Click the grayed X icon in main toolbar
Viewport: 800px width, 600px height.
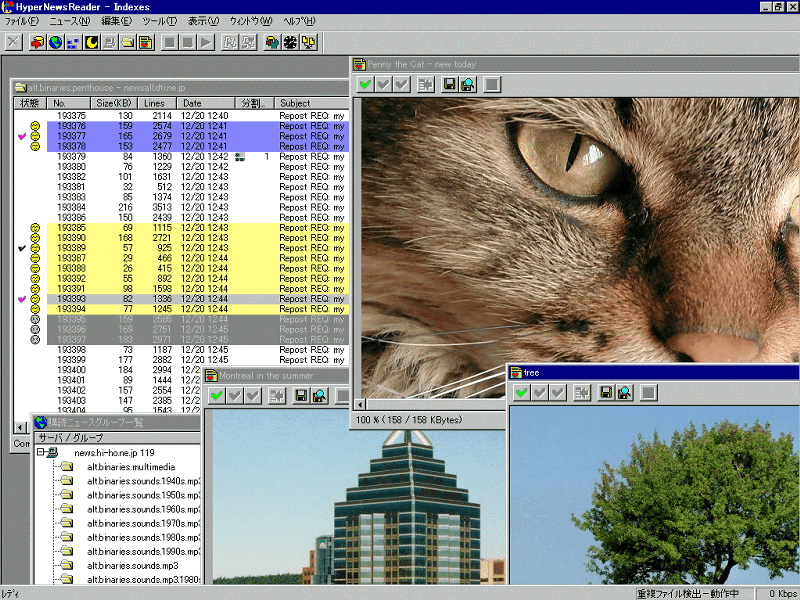(x=14, y=42)
